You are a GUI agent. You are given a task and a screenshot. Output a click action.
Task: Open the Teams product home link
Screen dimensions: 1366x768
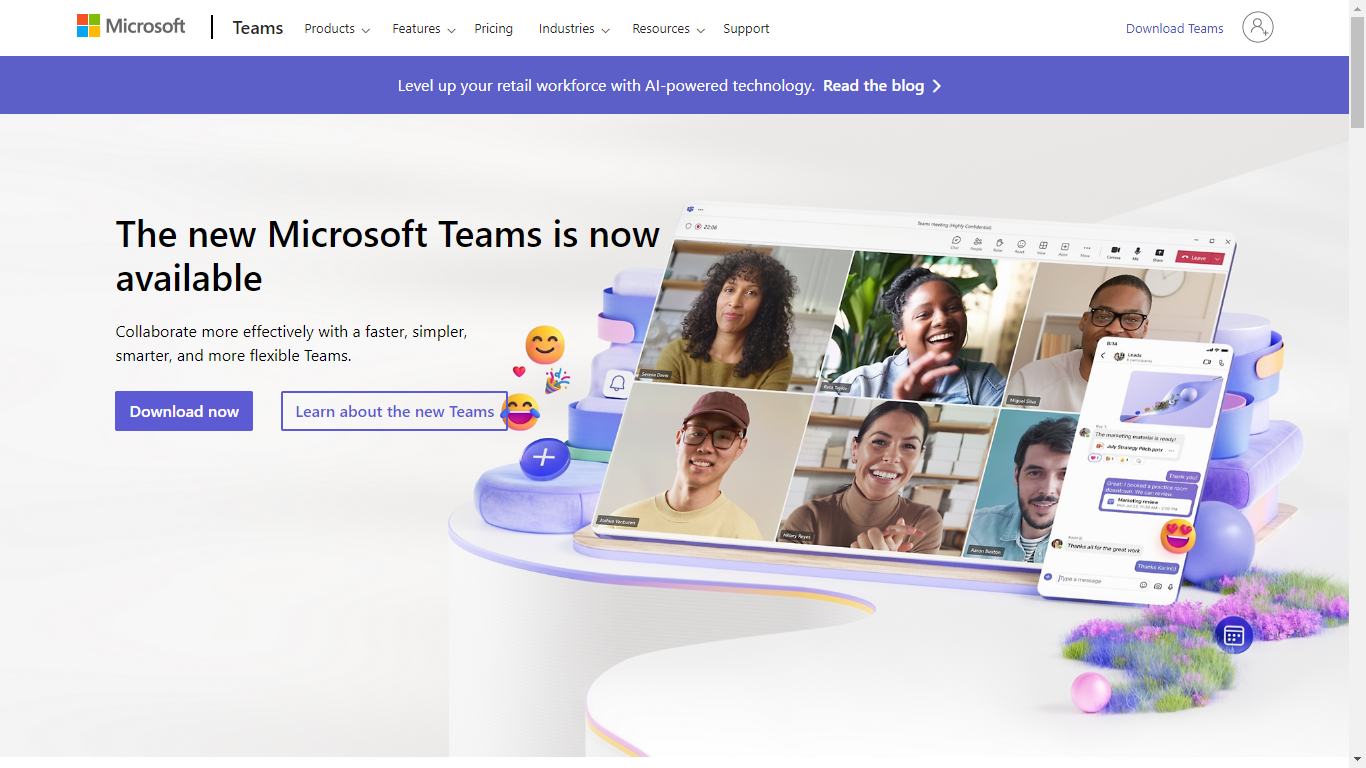click(258, 28)
